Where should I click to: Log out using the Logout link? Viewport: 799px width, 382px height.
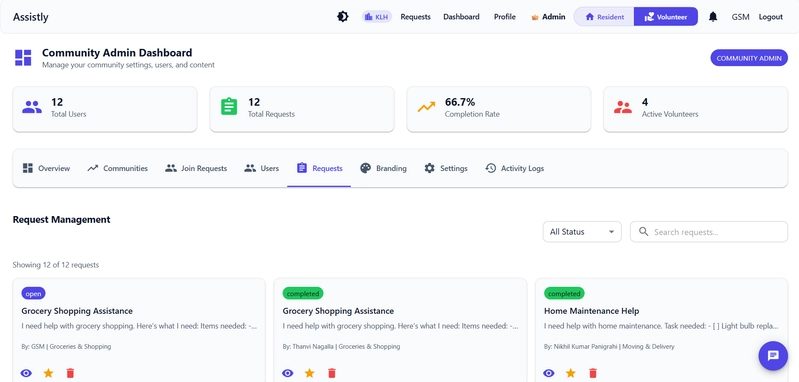click(x=770, y=17)
